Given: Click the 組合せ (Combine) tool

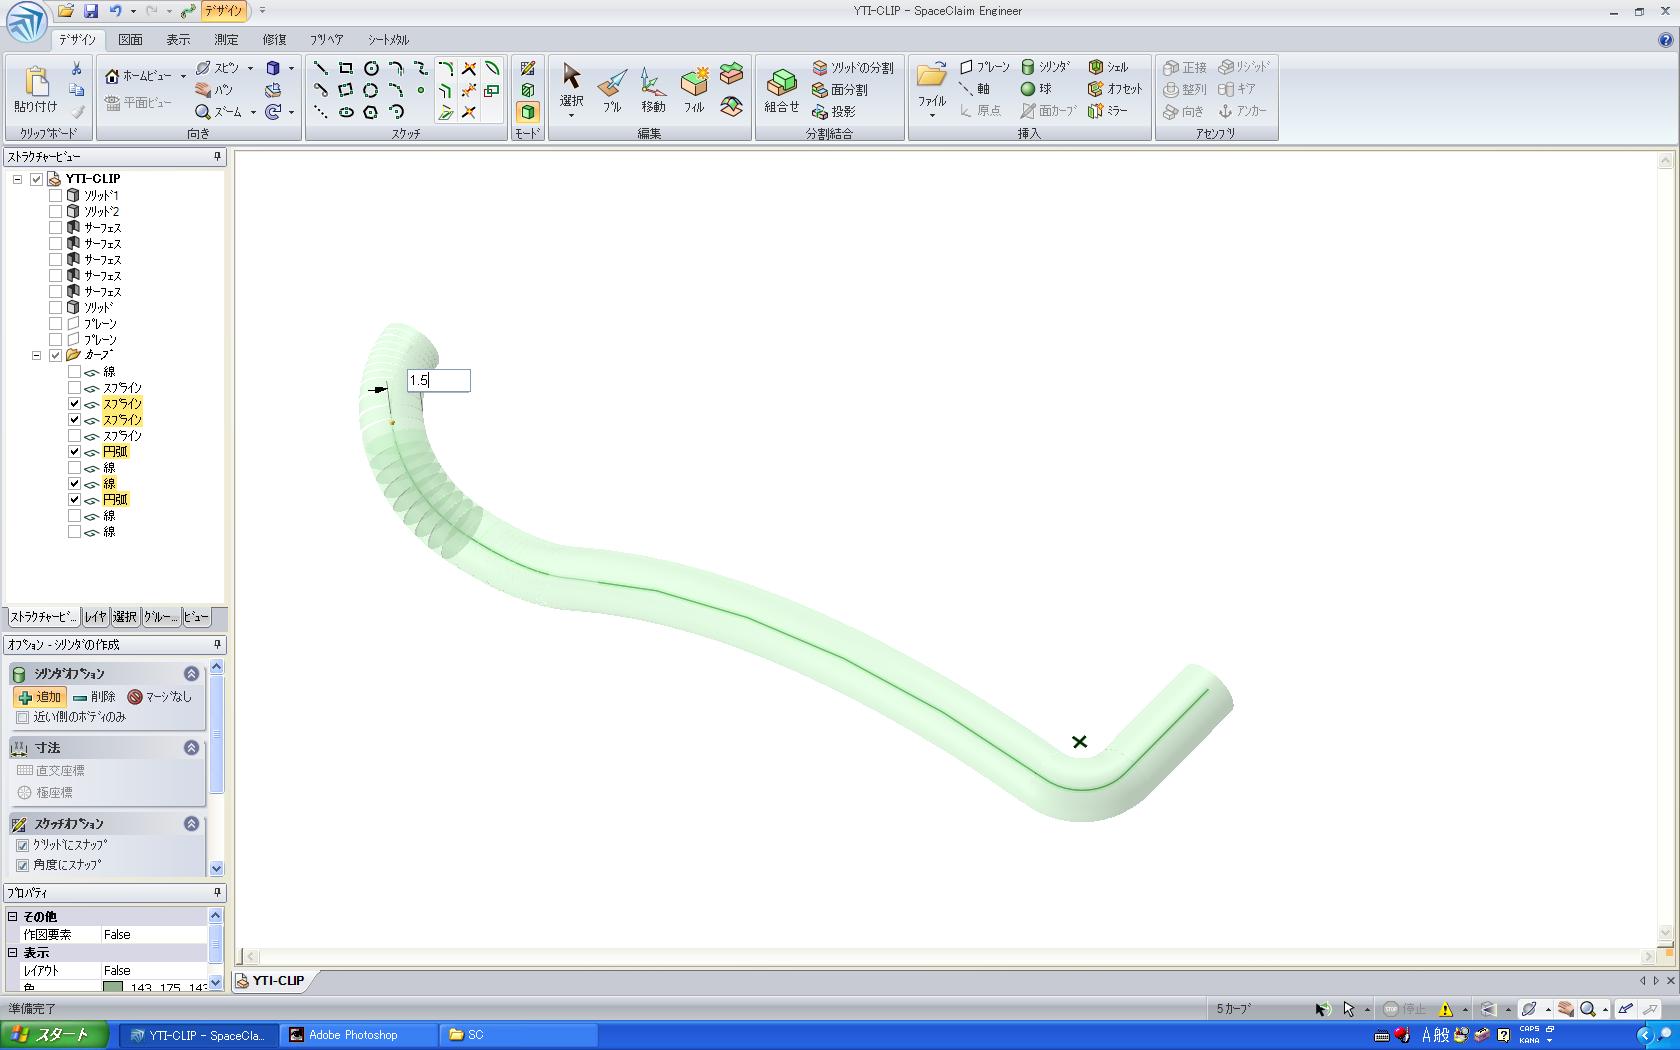Looking at the screenshot, I should (x=781, y=88).
